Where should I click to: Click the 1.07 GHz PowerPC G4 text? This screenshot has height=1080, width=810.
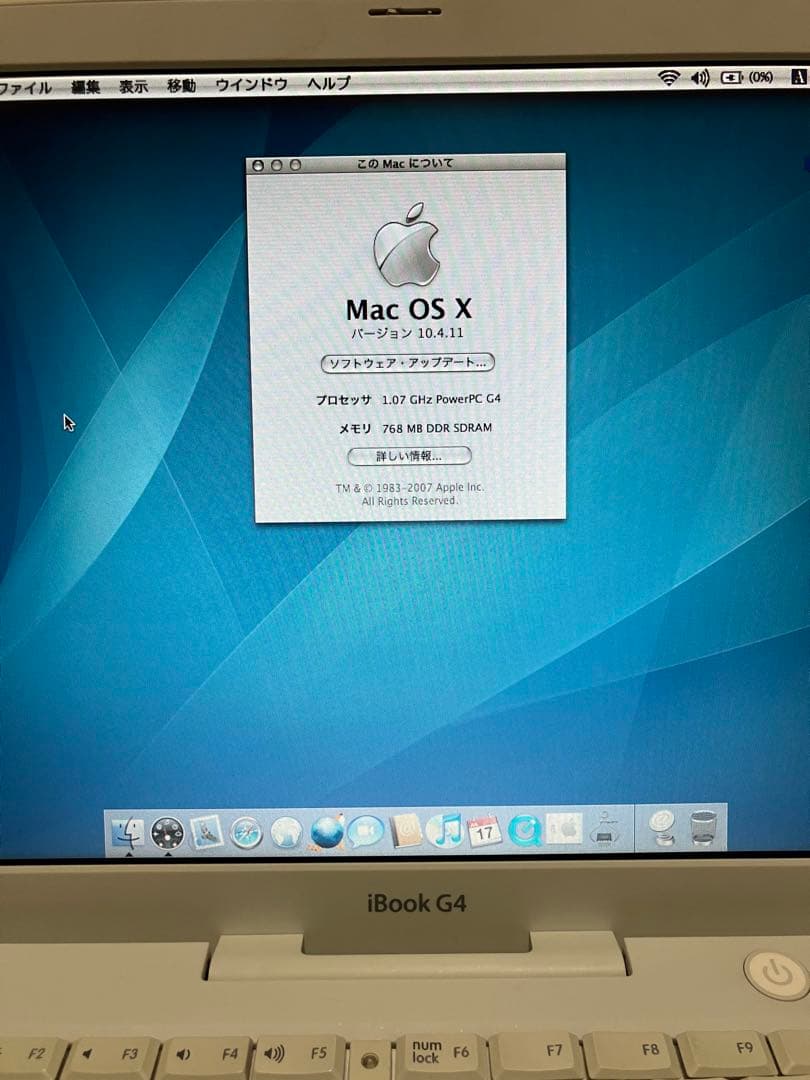click(x=442, y=399)
